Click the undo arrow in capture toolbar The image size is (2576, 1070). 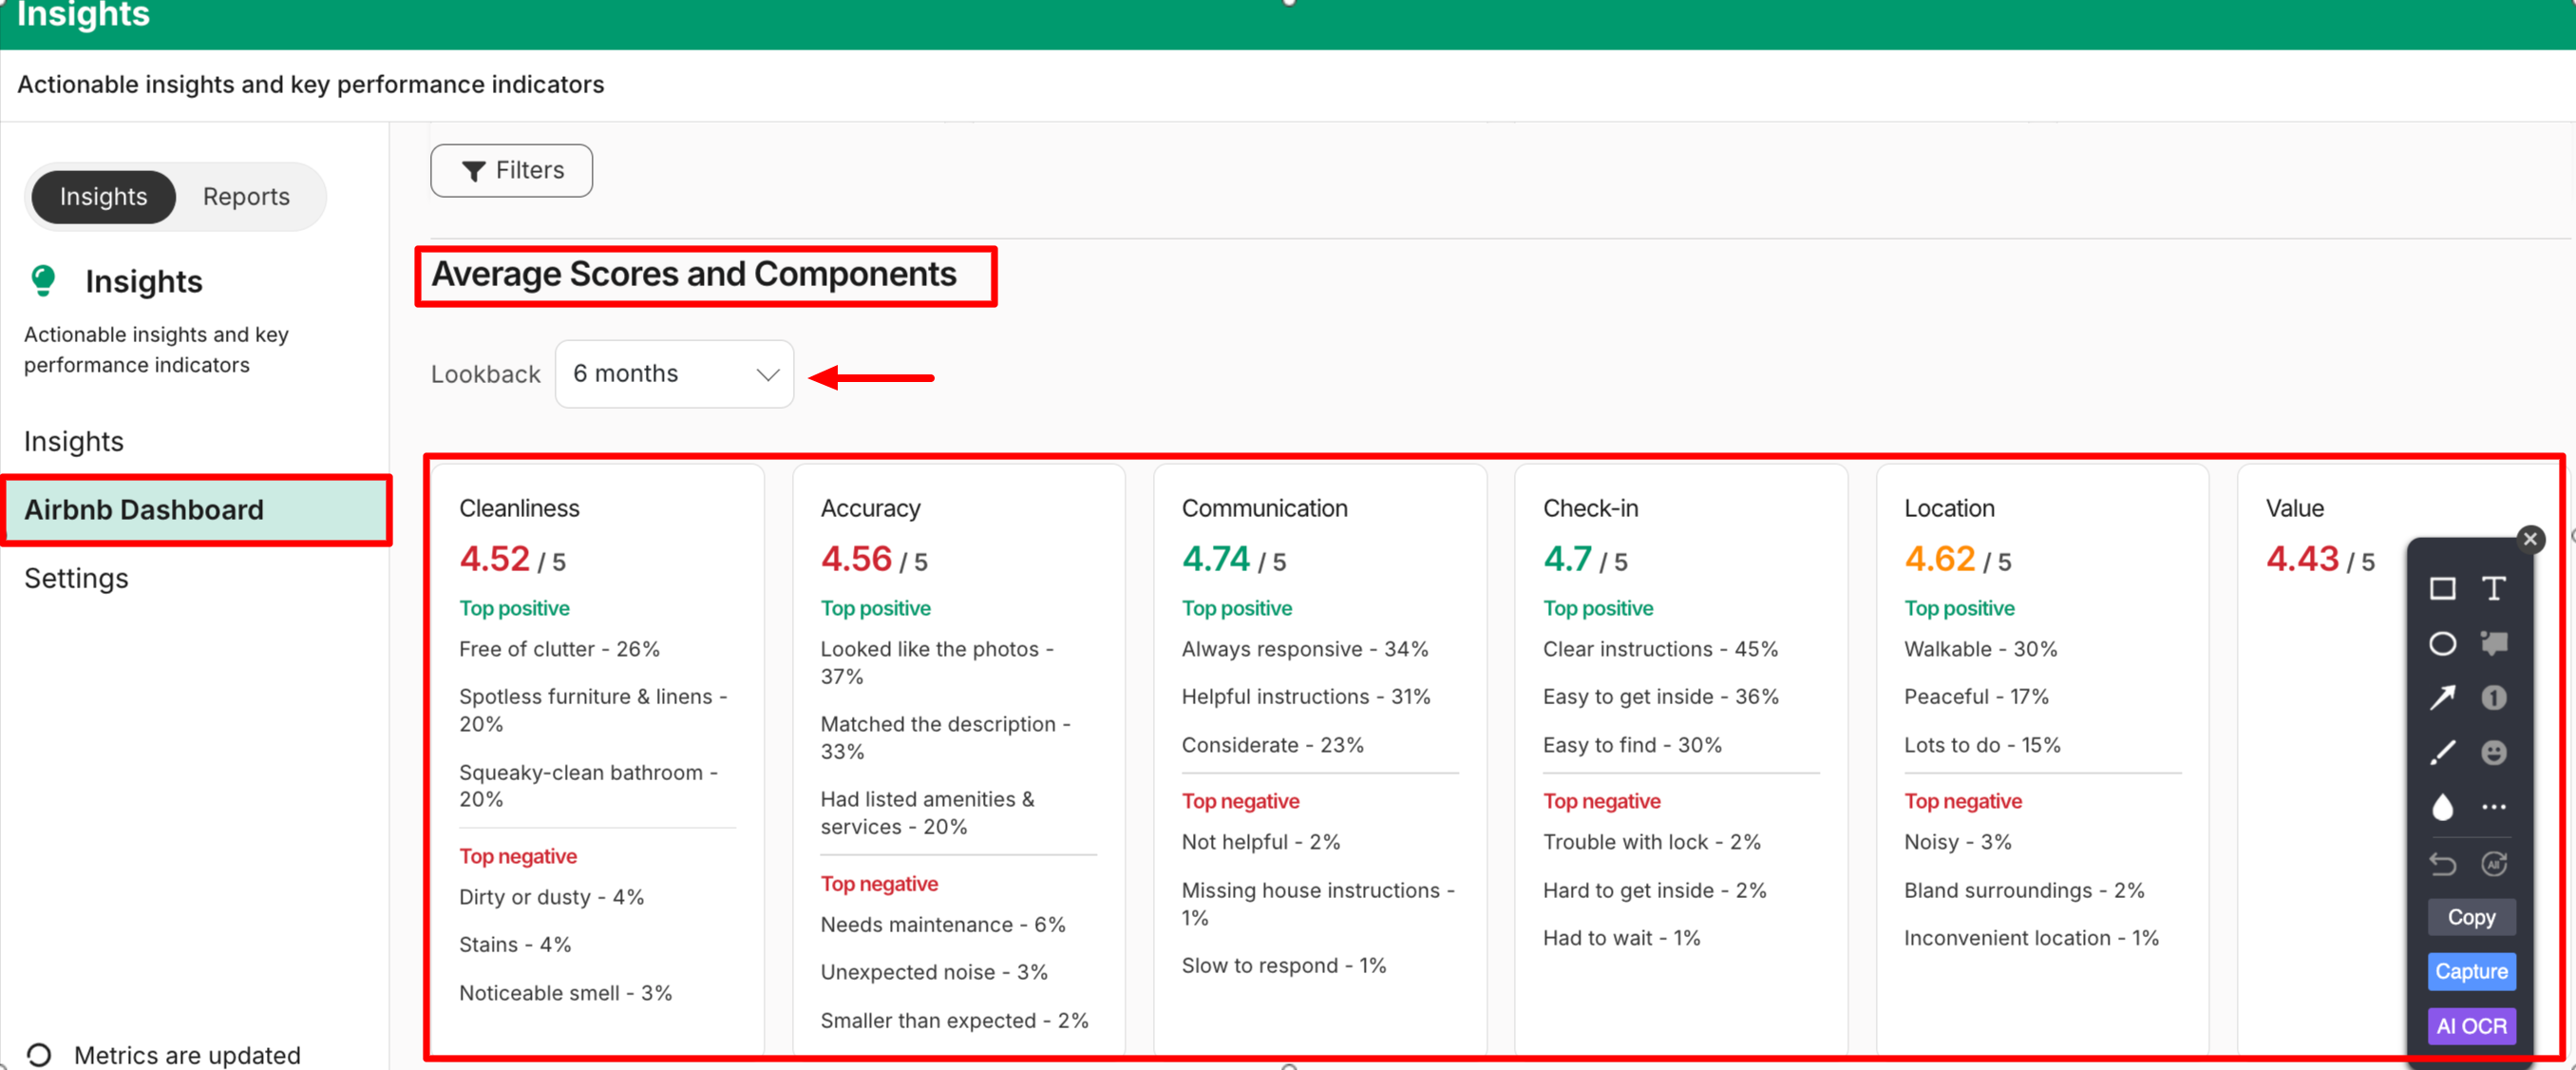tap(2442, 864)
